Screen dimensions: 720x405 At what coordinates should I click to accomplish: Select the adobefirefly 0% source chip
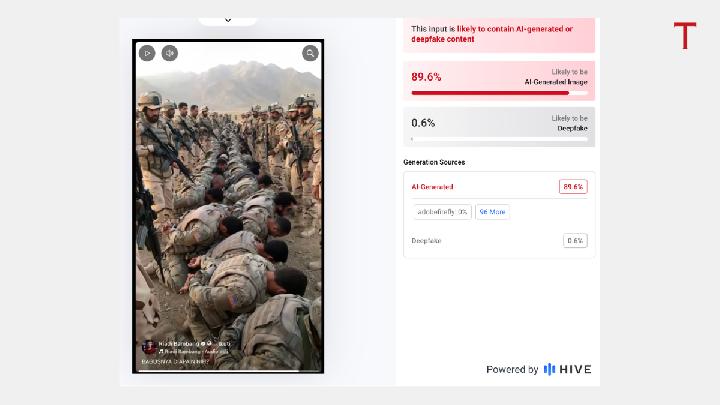pyautogui.click(x=442, y=212)
